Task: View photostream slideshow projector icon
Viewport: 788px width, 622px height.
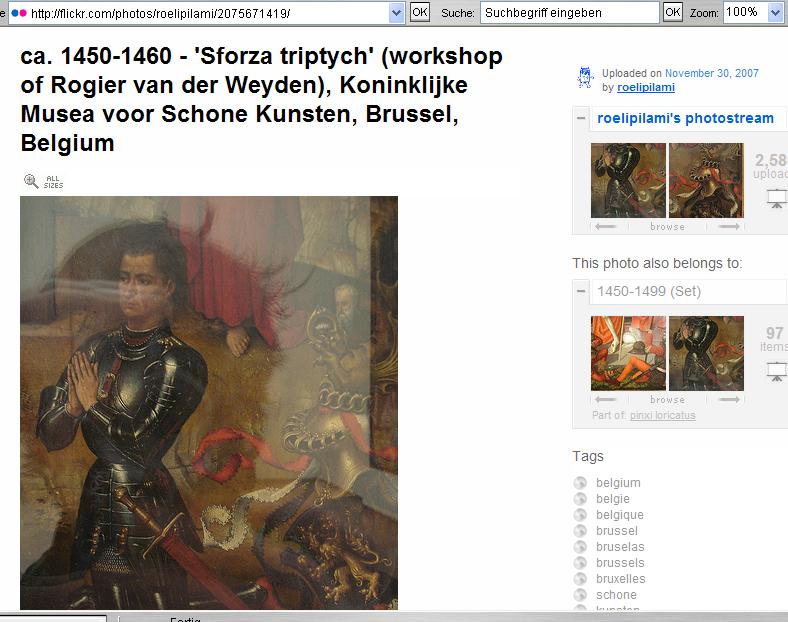Action: pos(777,198)
